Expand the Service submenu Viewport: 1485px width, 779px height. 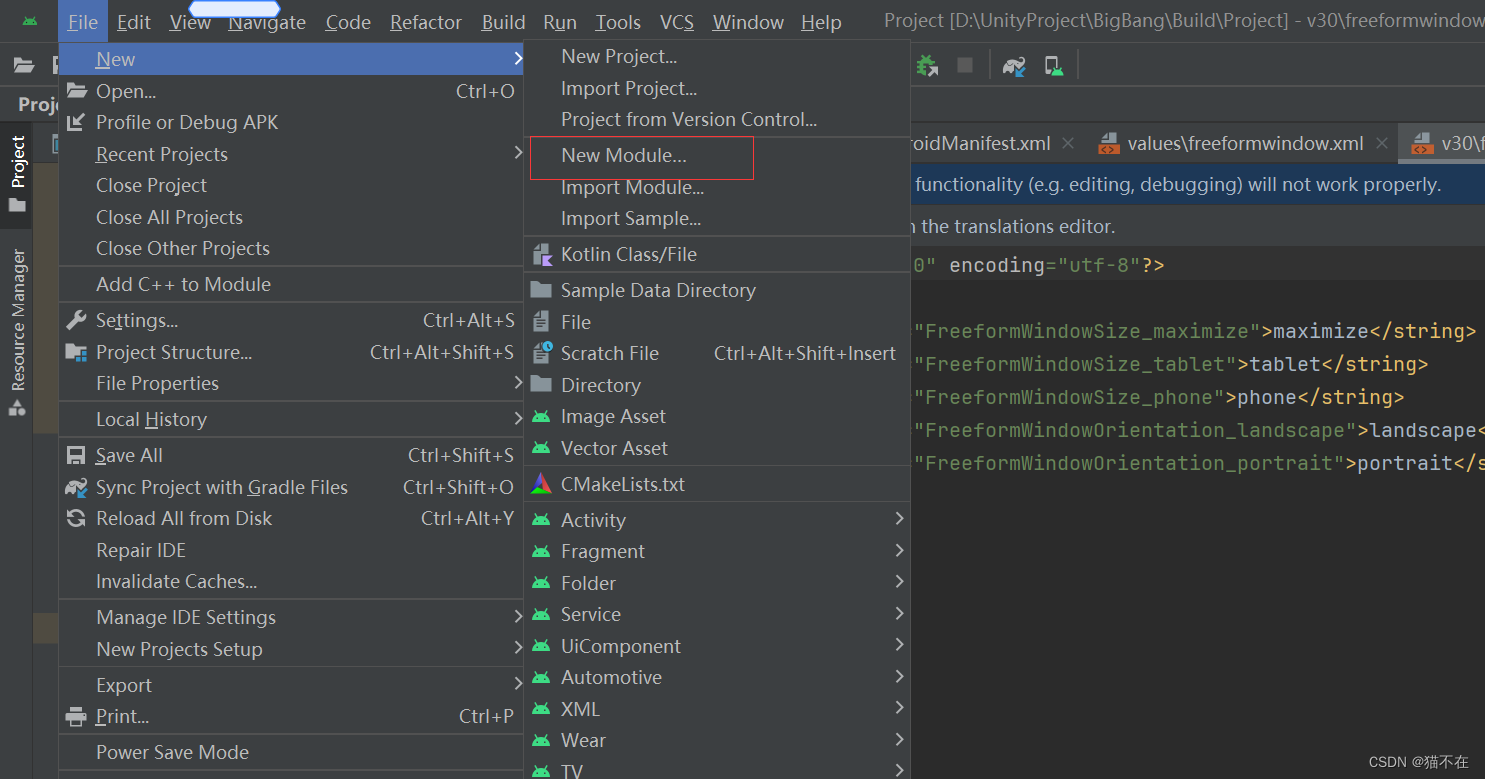pyautogui.click(x=717, y=614)
